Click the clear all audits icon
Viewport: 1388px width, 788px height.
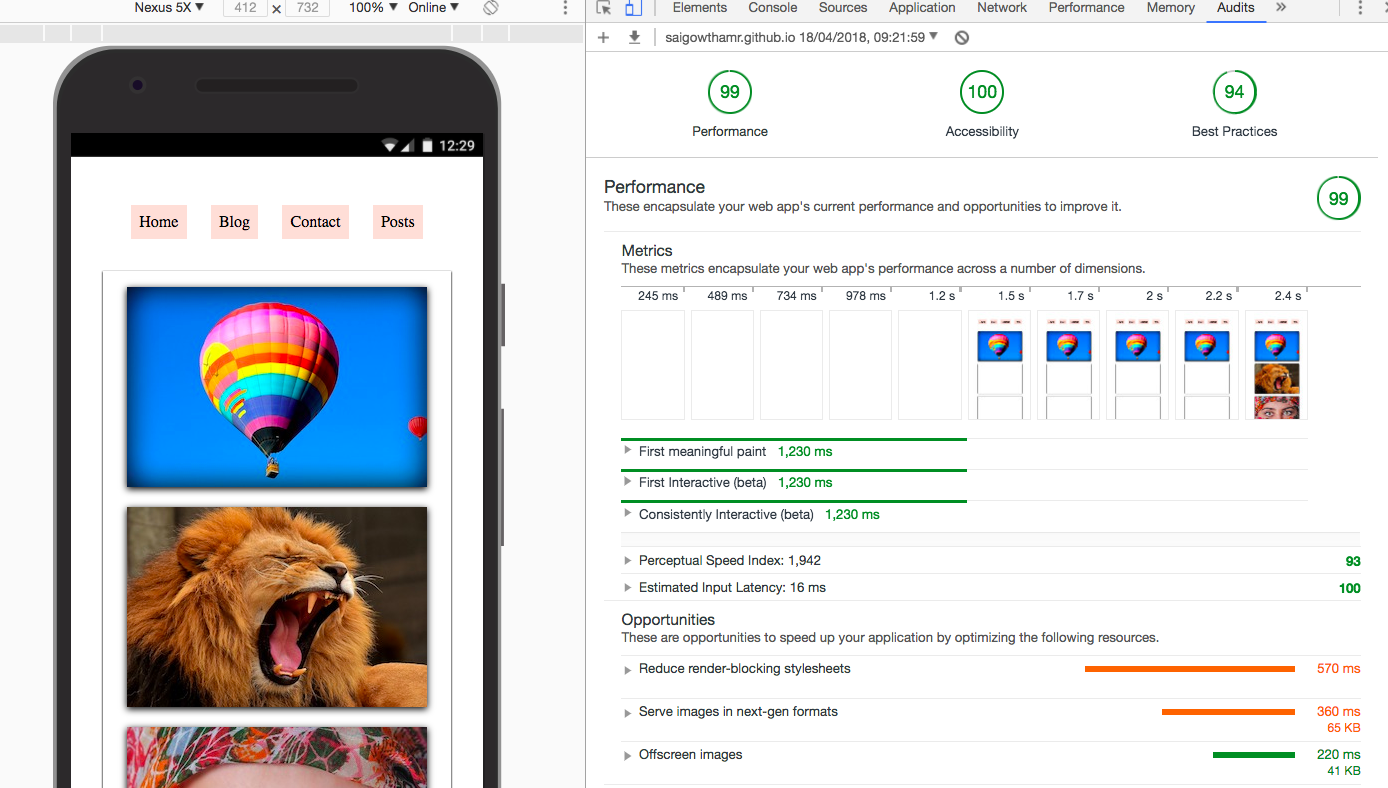pos(962,37)
